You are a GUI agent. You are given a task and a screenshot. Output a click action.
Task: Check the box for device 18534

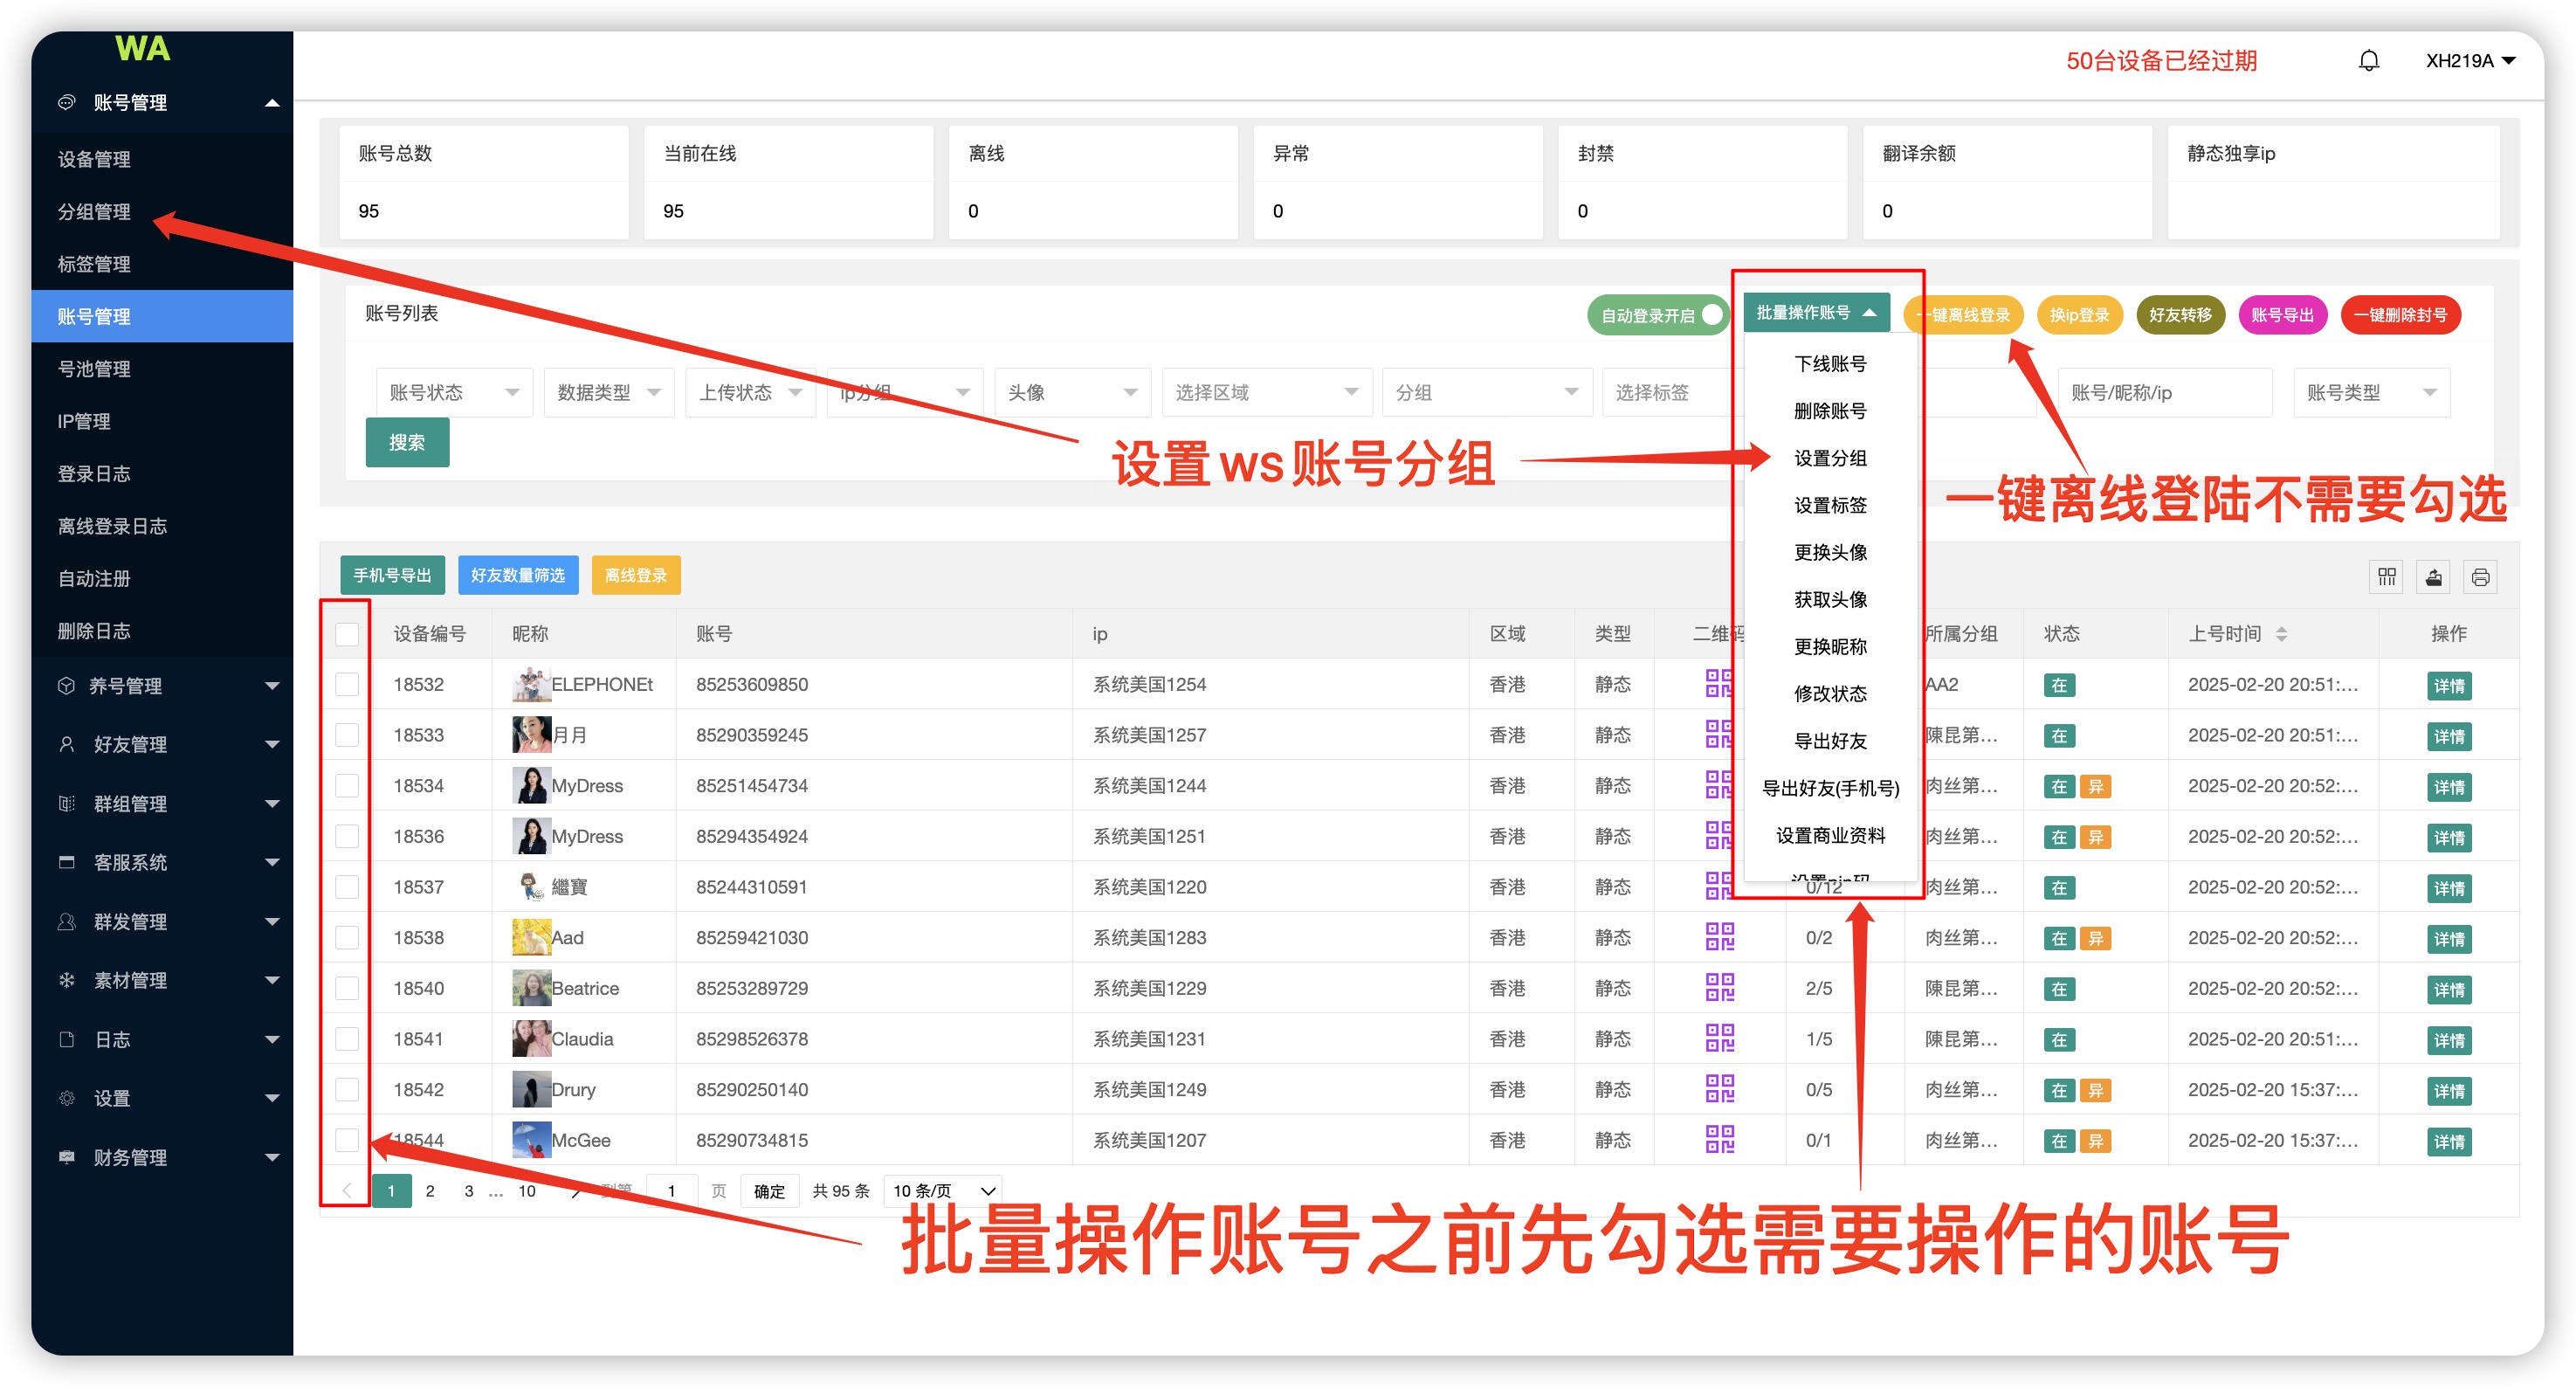[347, 785]
